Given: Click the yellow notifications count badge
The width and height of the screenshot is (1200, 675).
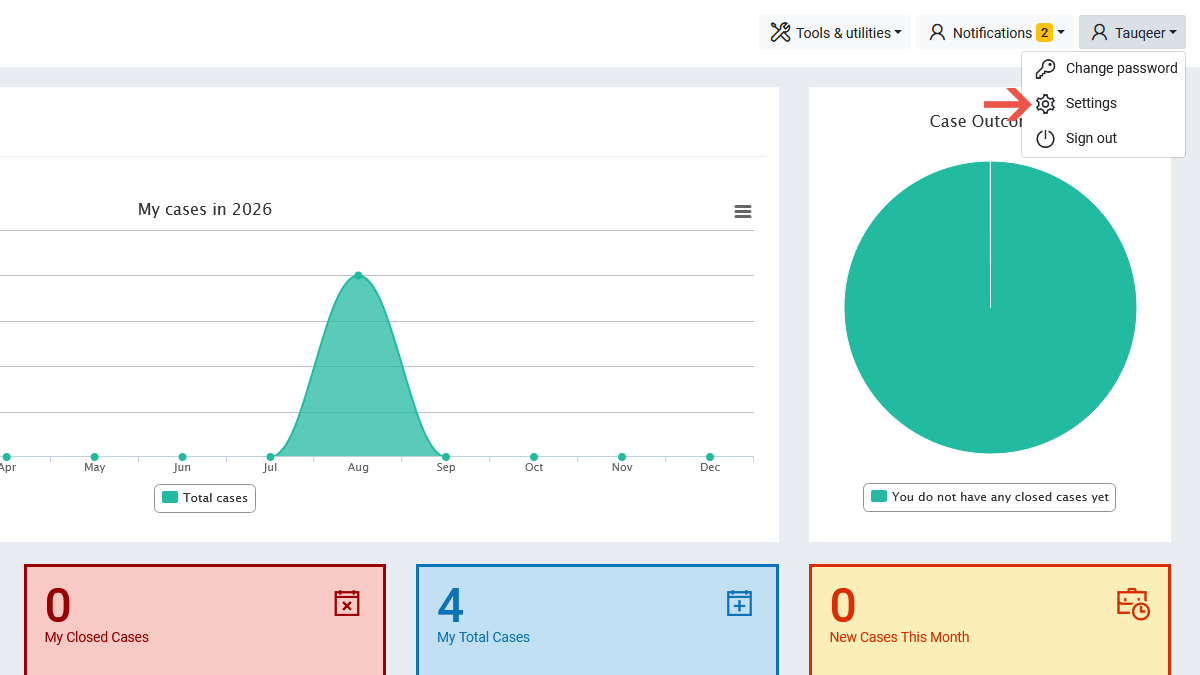Looking at the screenshot, I should pyautogui.click(x=1044, y=33).
